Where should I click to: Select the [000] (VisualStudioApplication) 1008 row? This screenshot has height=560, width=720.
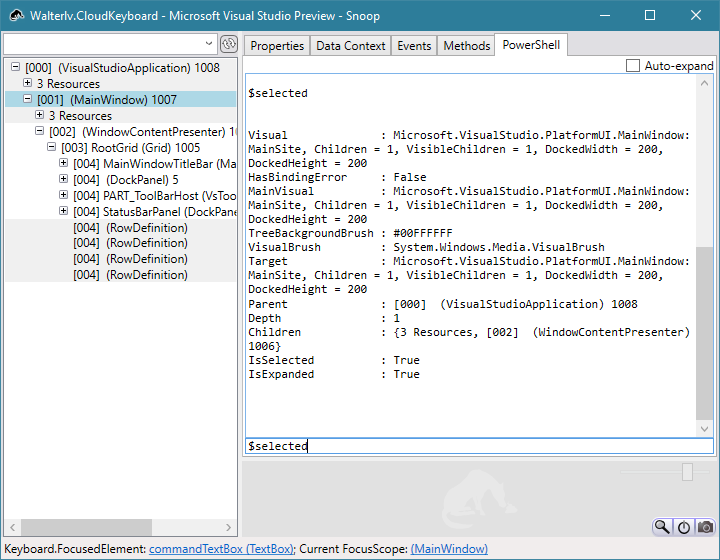coord(122,67)
